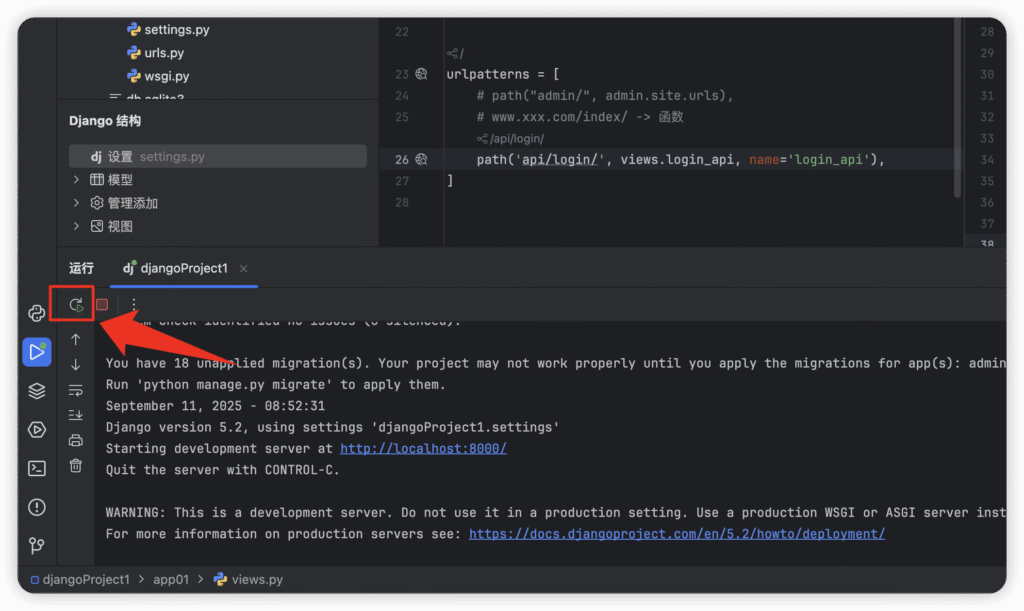Open the Git version control tool window

tap(37, 545)
